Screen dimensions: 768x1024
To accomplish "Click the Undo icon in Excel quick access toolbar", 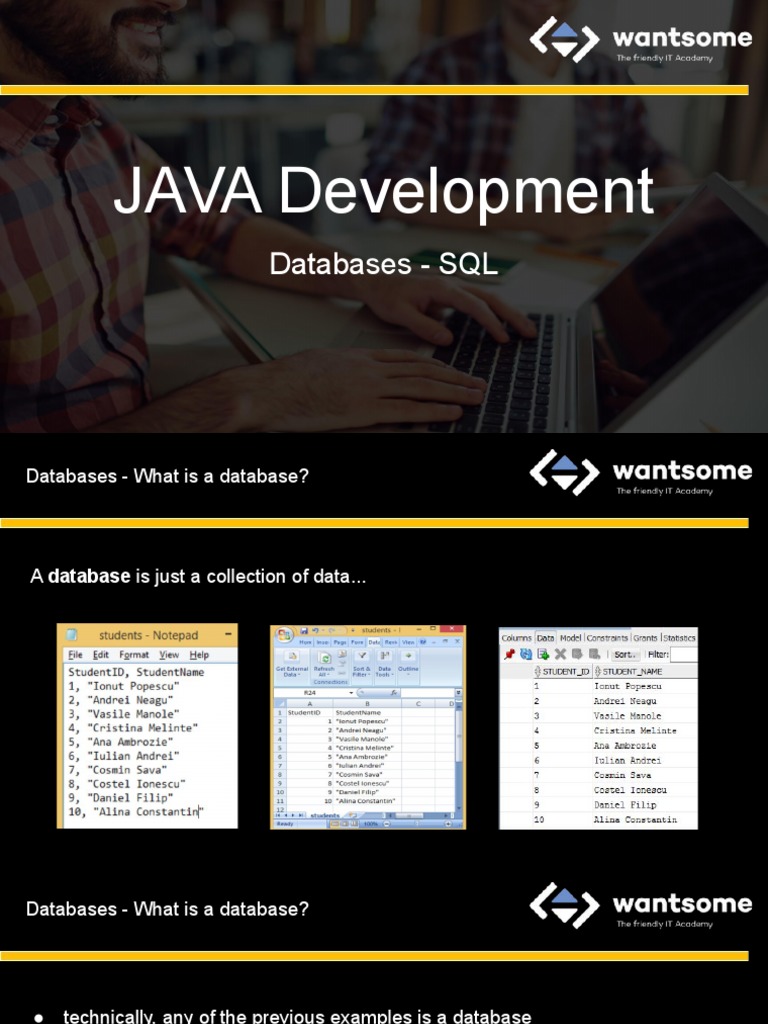I will point(315,631).
